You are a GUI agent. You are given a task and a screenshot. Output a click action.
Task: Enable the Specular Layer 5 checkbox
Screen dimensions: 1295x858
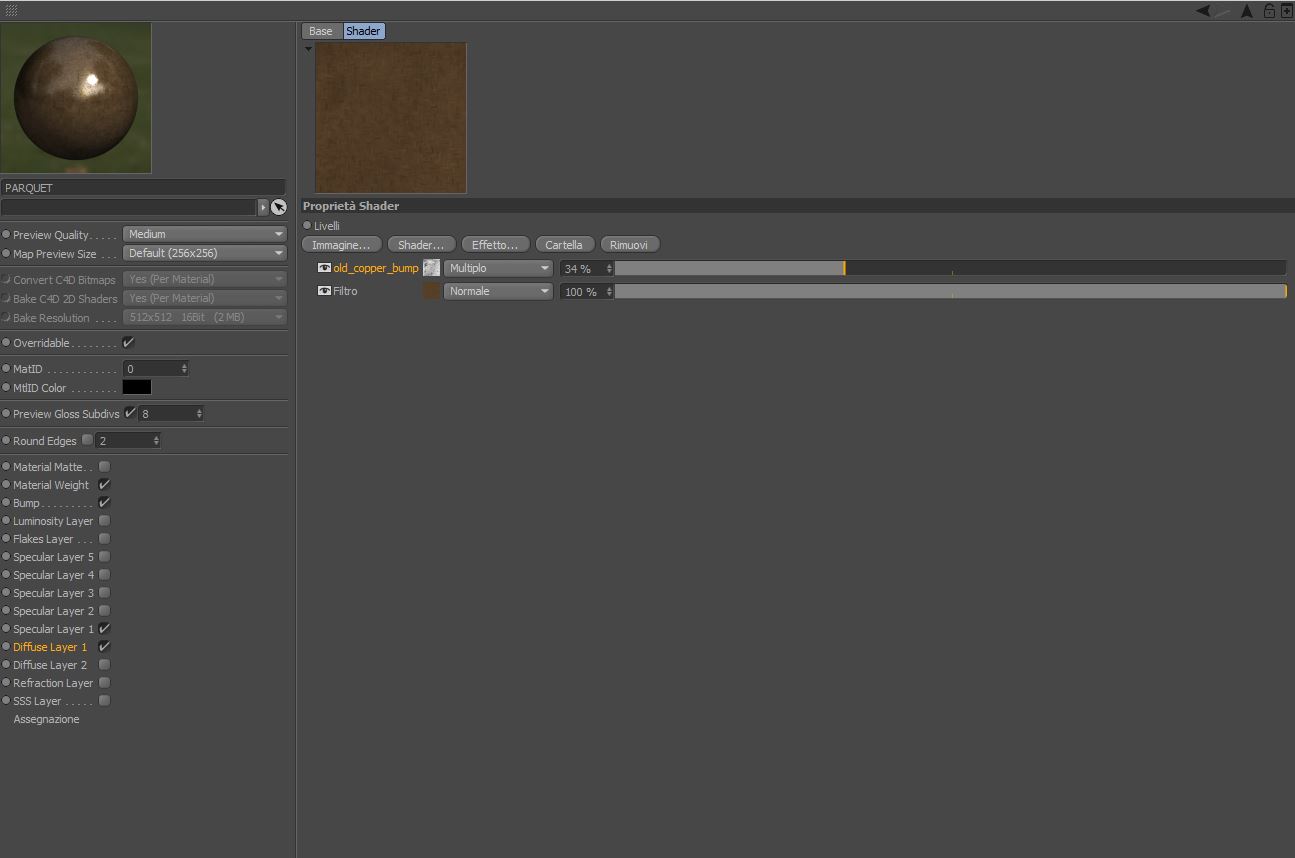104,557
